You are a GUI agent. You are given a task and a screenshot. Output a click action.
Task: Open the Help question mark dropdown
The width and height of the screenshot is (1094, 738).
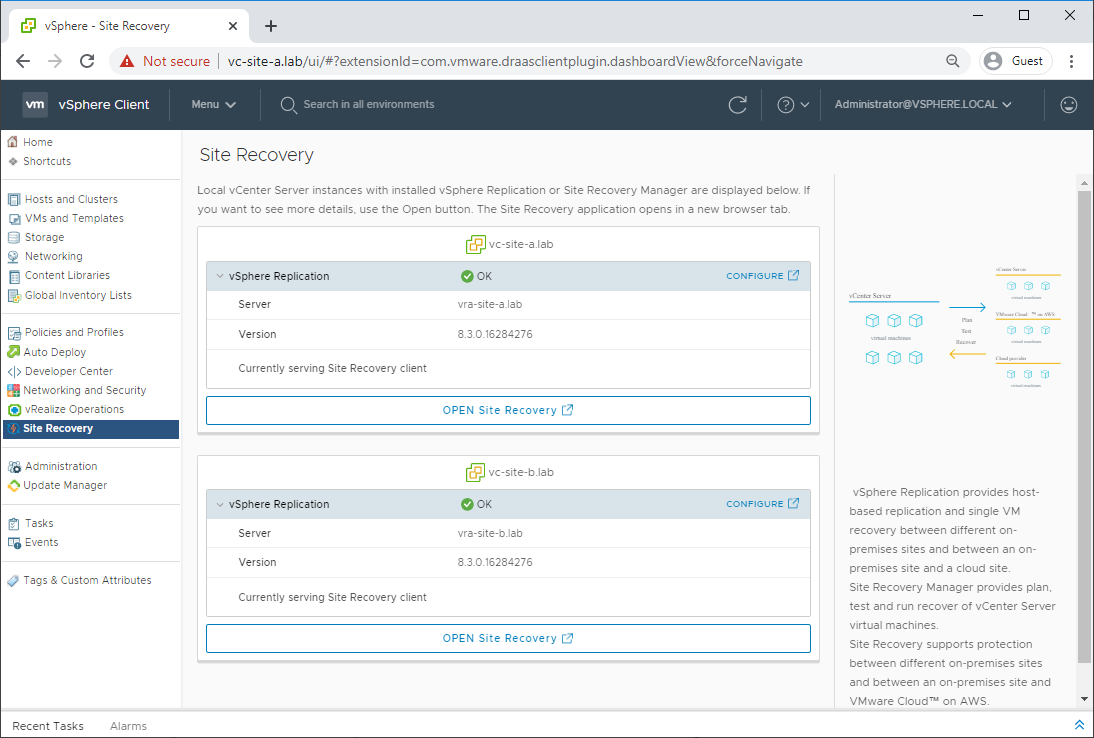793,105
